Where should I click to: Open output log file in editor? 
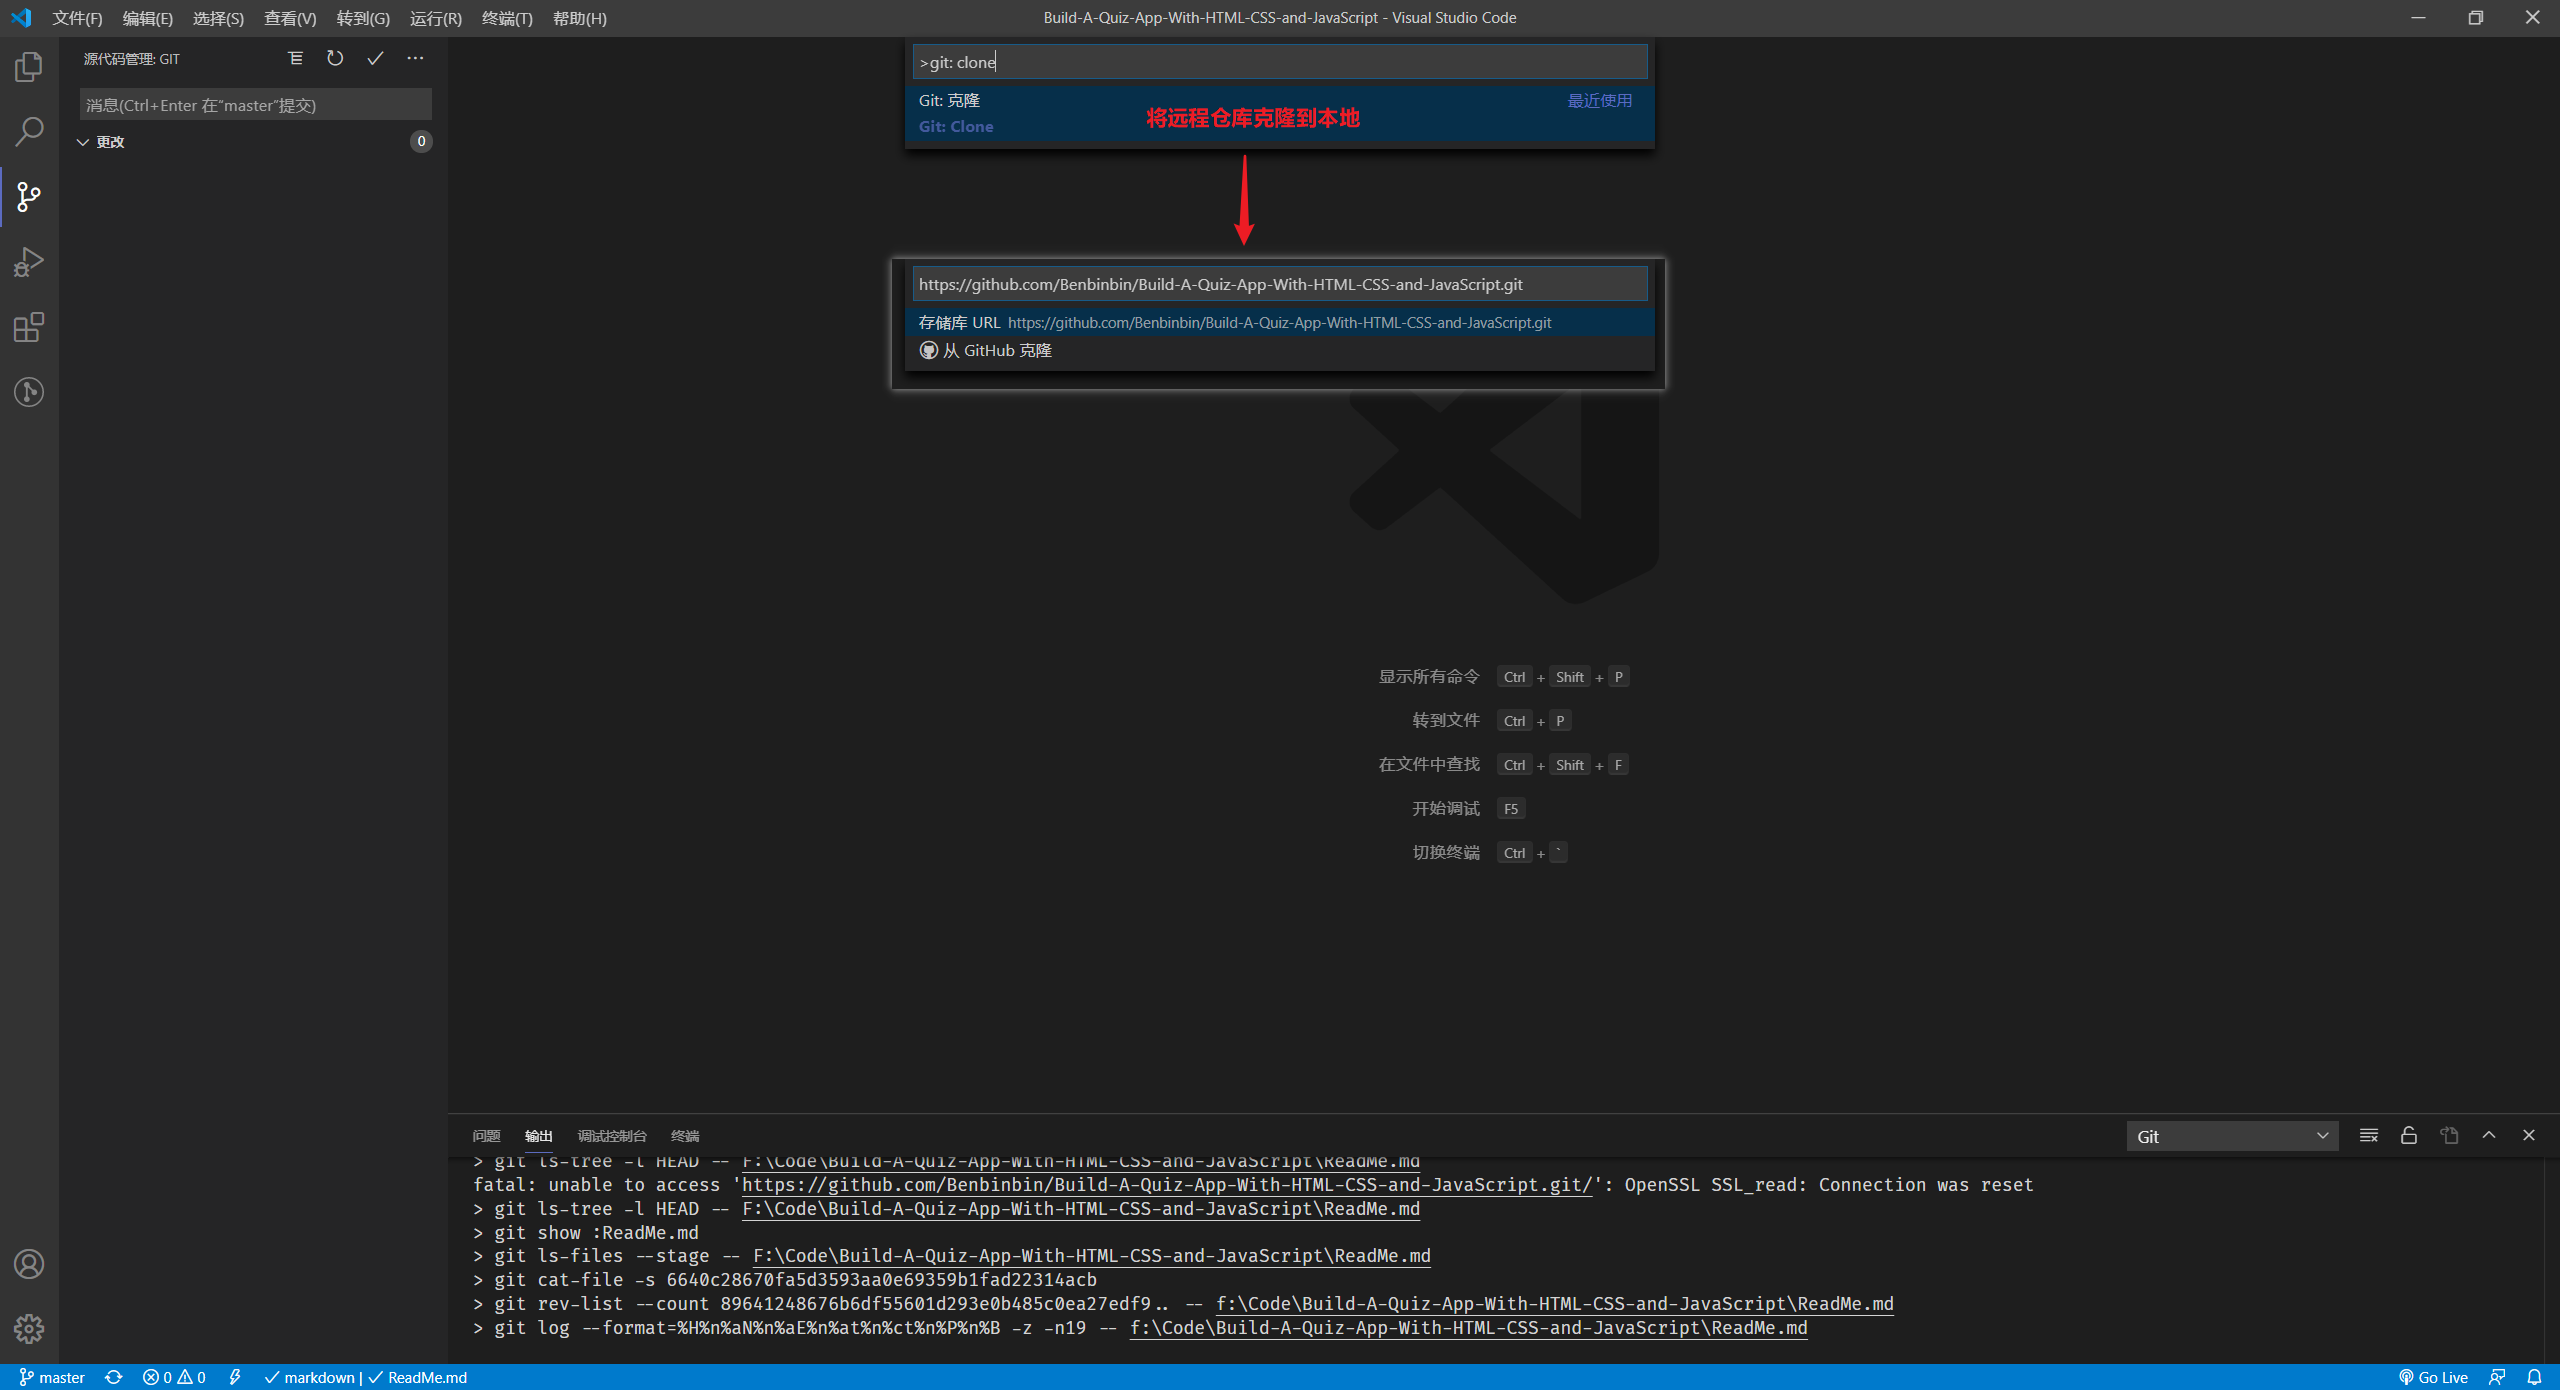[2448, 1135]
